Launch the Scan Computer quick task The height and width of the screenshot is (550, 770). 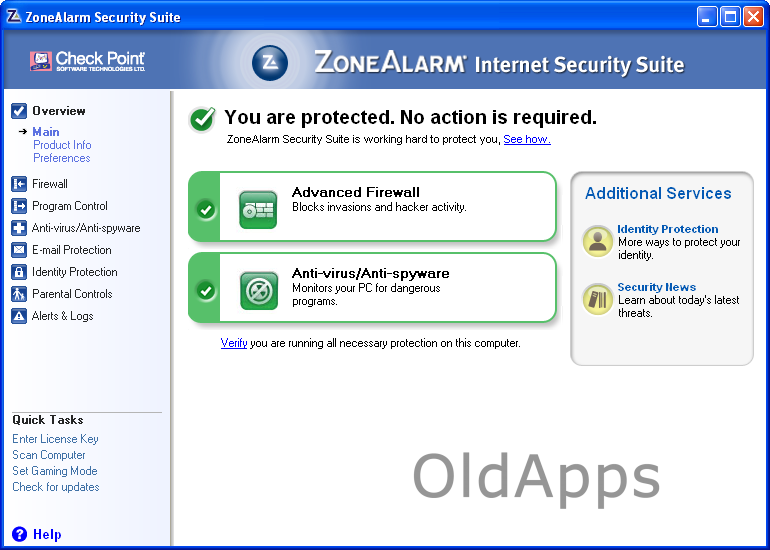[49, 455]
